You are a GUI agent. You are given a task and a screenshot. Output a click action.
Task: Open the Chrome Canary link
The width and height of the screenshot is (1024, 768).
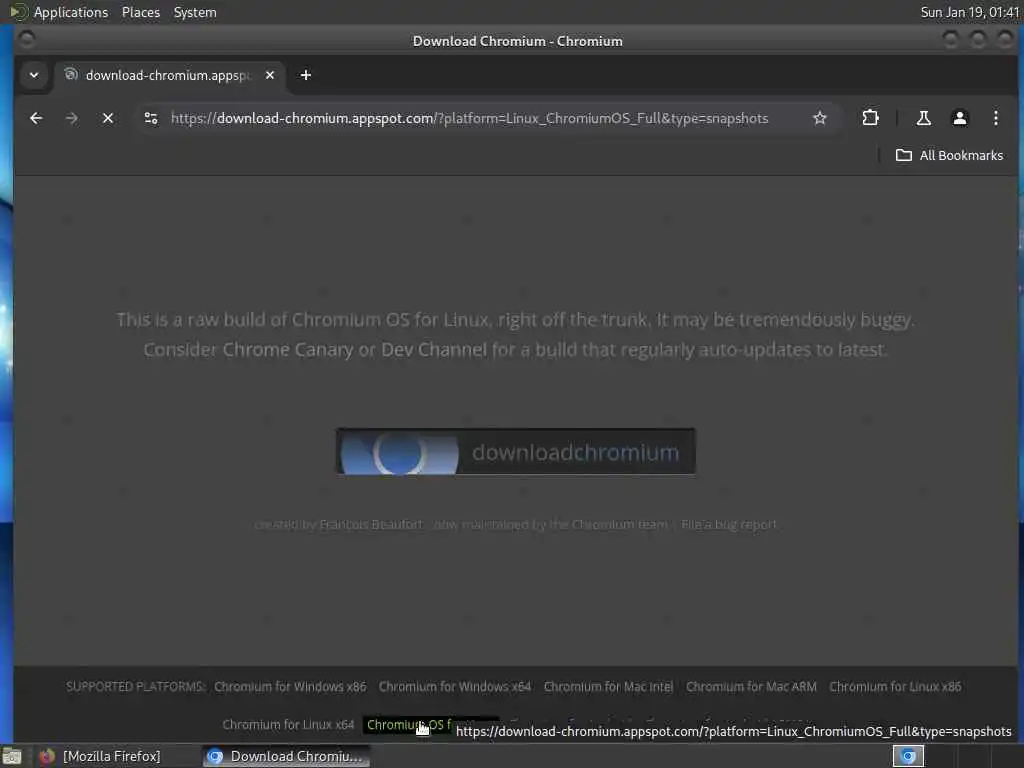tap(287, 350)
